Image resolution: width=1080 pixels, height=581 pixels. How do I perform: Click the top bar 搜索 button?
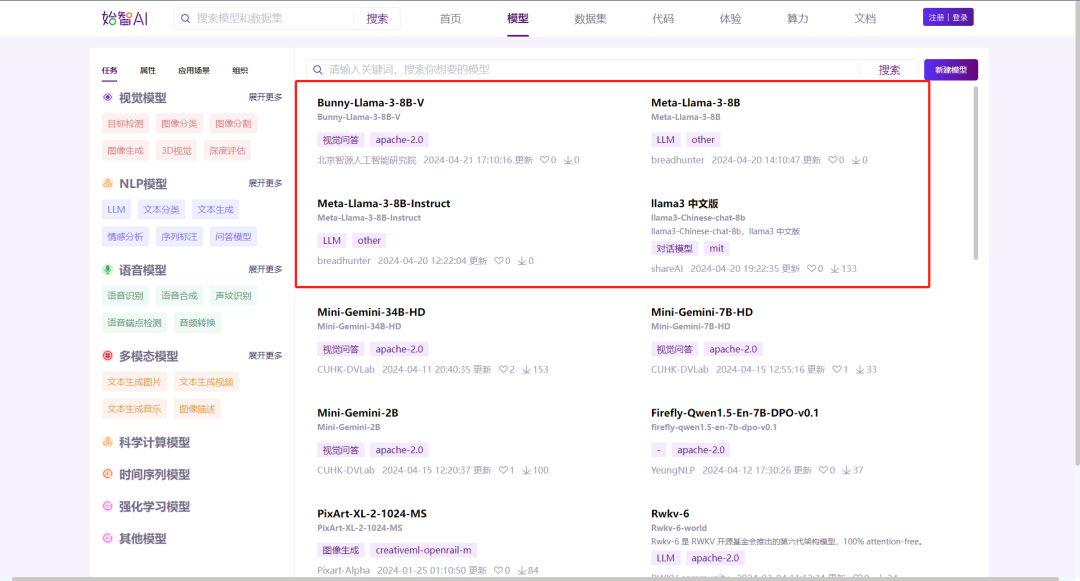tap(377, 19)
